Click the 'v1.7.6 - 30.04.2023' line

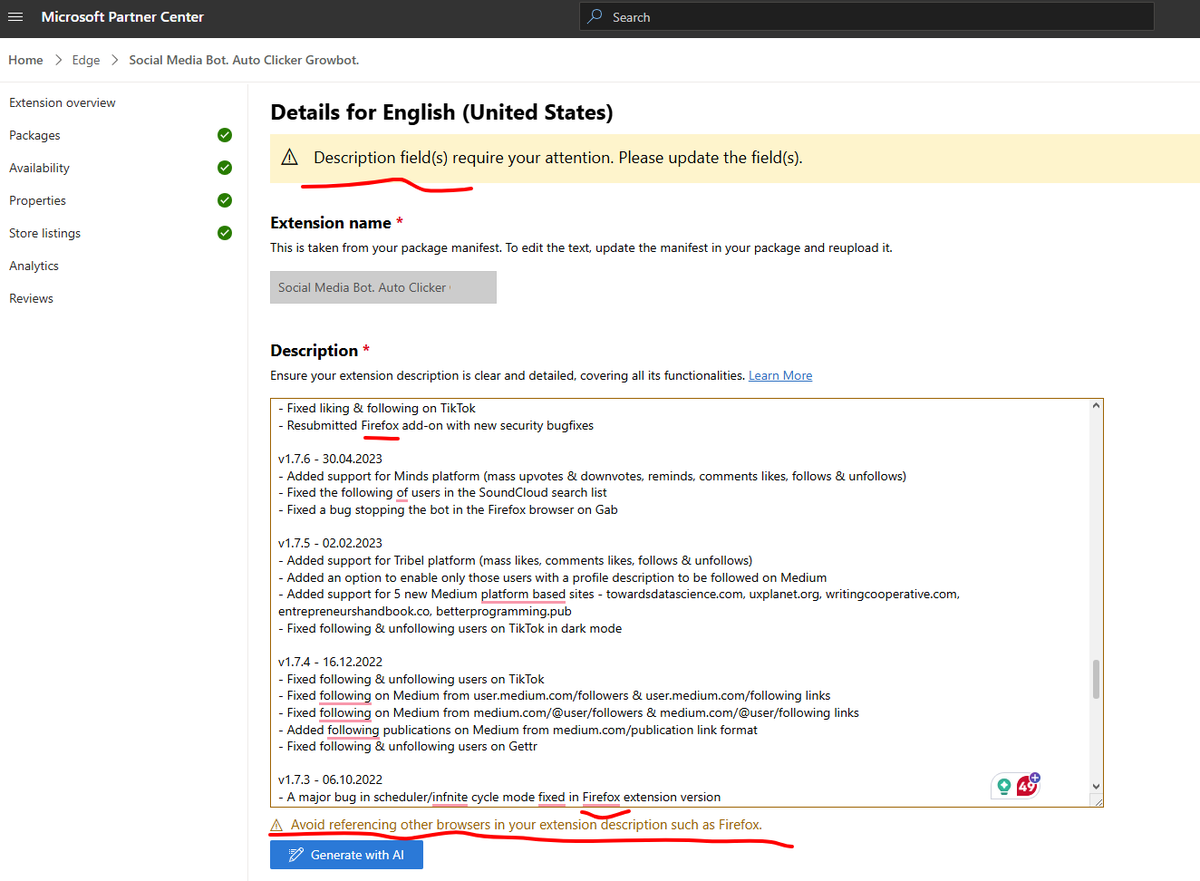tap(330, 459)
